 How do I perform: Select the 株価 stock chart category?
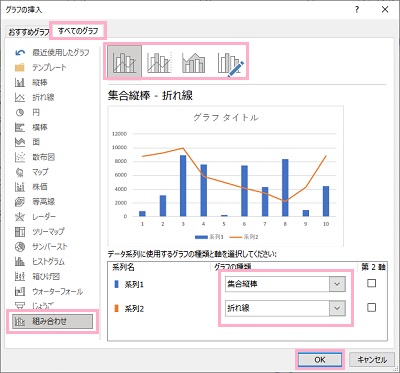(31, 187)
